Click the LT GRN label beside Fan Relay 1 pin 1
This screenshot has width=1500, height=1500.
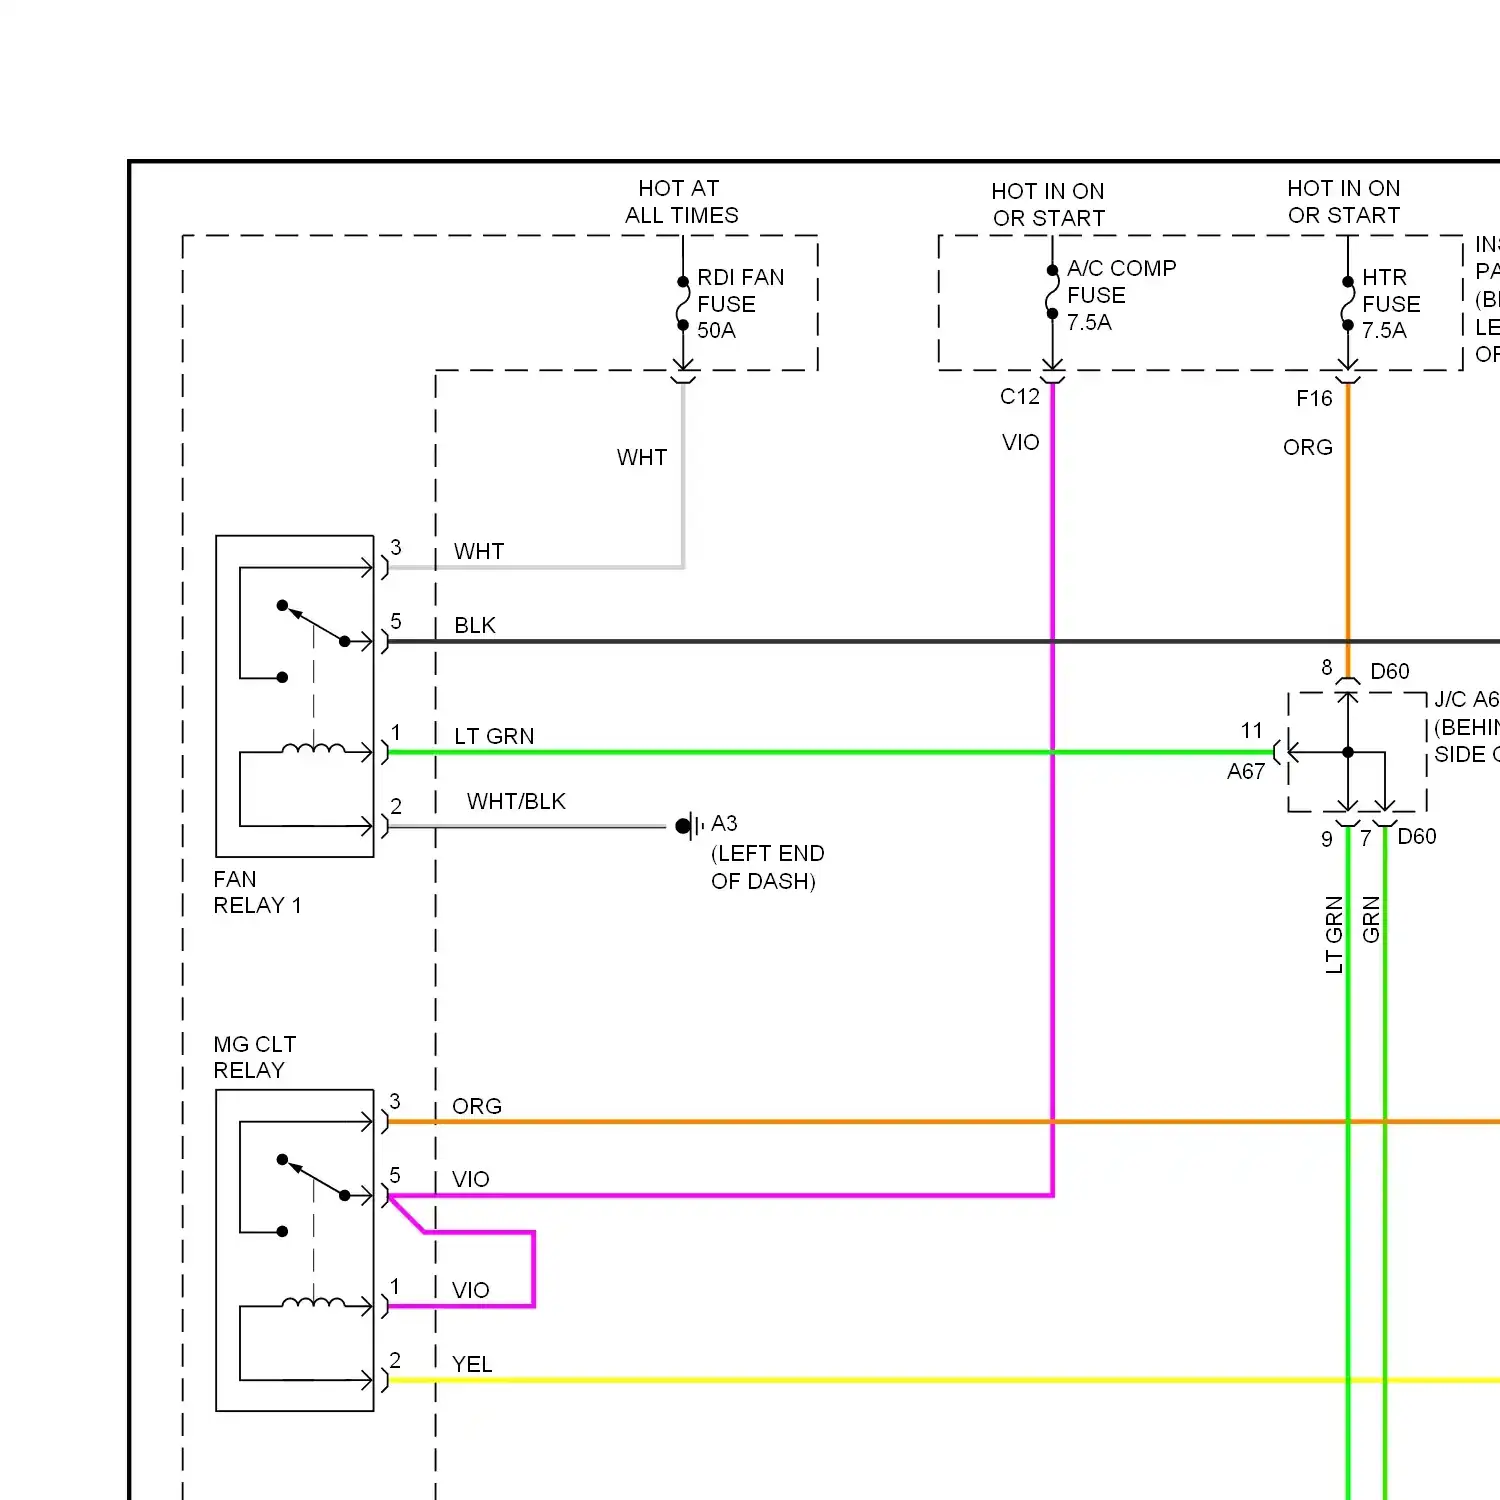494,736
